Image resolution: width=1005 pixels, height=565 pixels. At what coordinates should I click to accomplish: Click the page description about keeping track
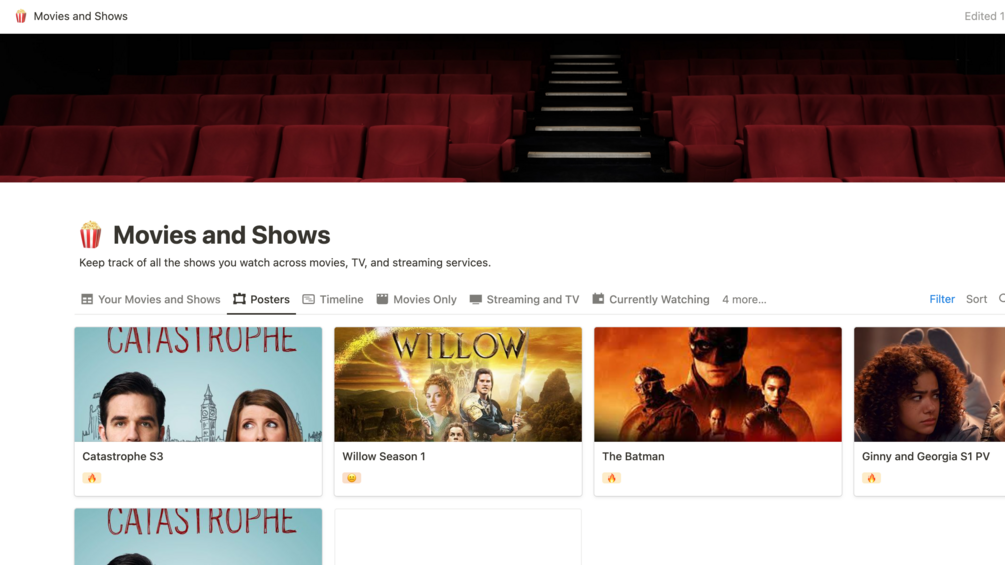pyautogui.click(x=285, y=263)
